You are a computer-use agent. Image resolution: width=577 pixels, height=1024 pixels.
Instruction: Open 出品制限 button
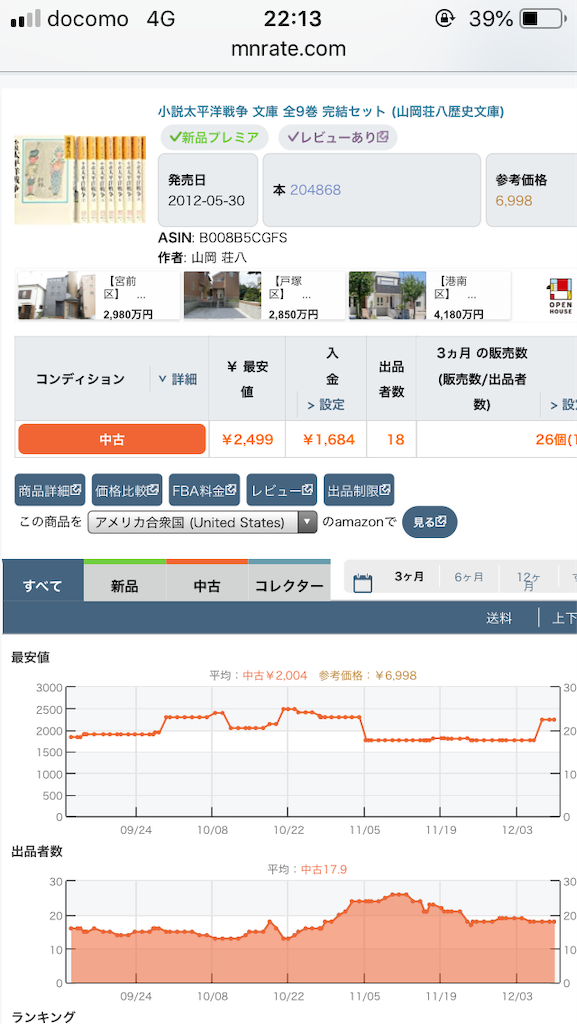[359, 490]
